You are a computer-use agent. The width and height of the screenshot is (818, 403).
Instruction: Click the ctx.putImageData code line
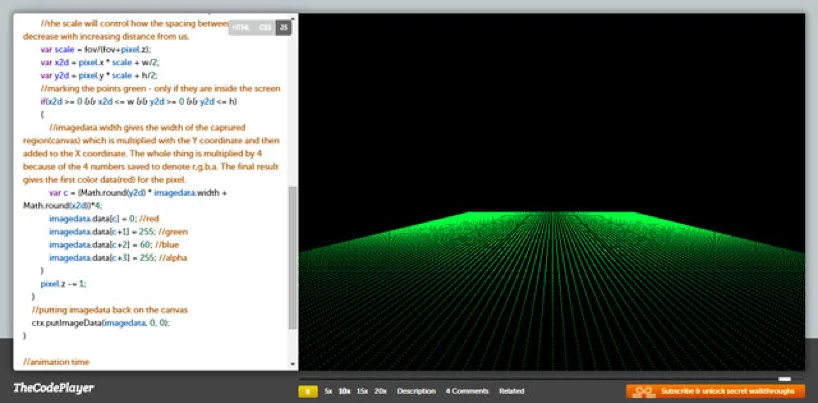click(x=100, y=323)
